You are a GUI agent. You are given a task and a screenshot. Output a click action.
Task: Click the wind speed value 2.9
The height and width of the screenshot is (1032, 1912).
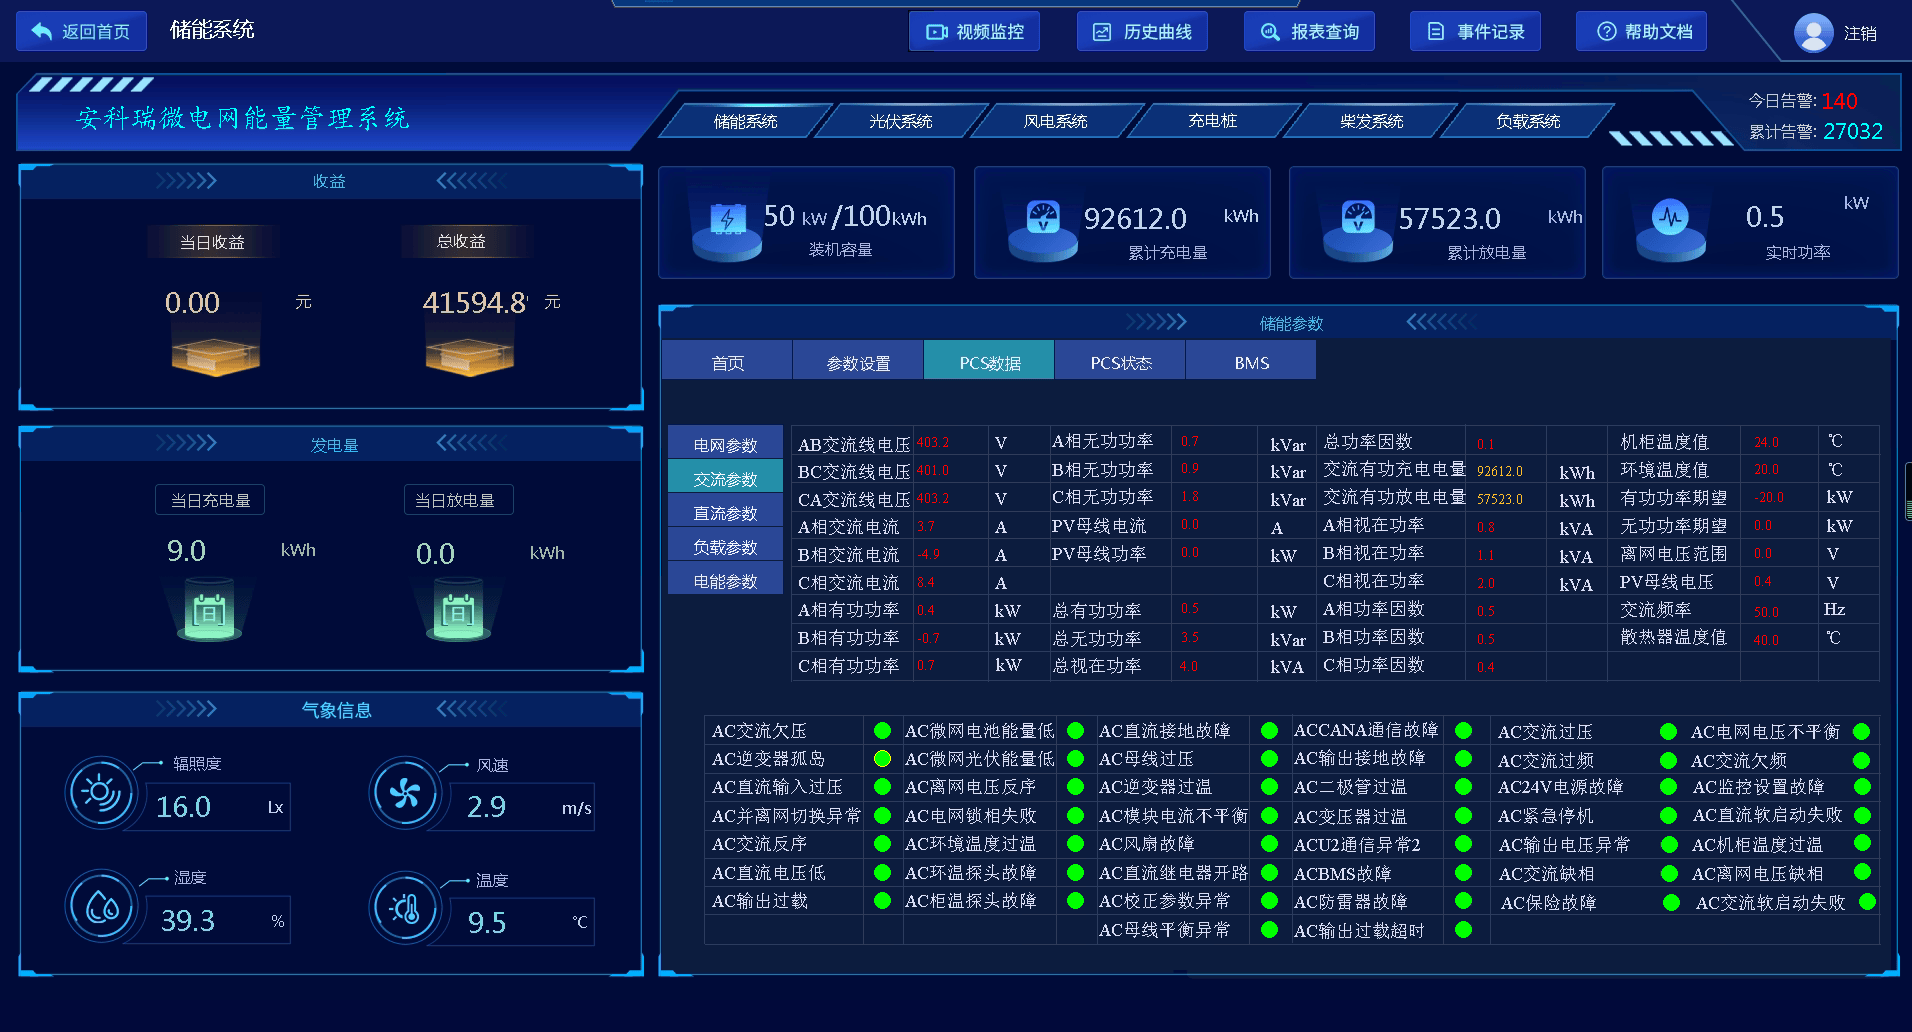(486, 806)
